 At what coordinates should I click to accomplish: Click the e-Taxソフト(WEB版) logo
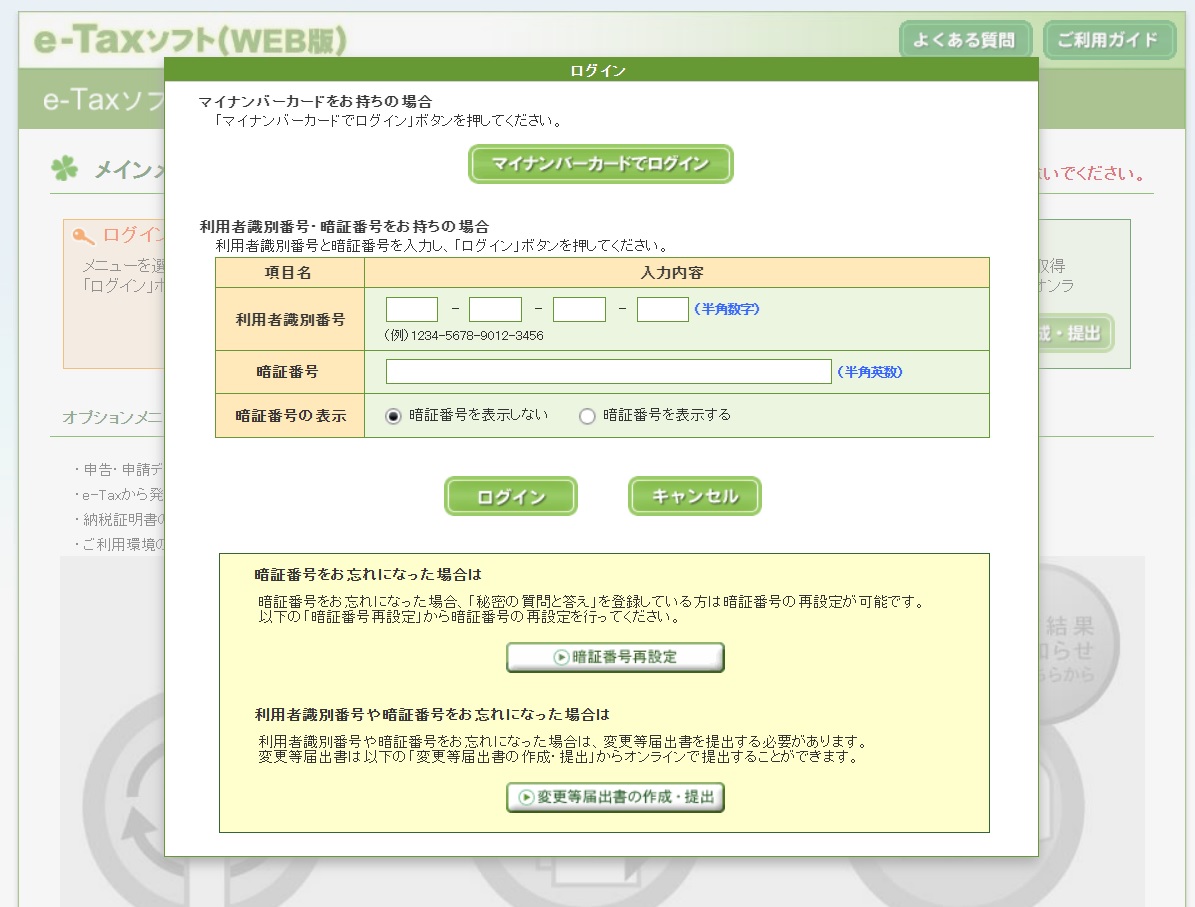point(190,40)
